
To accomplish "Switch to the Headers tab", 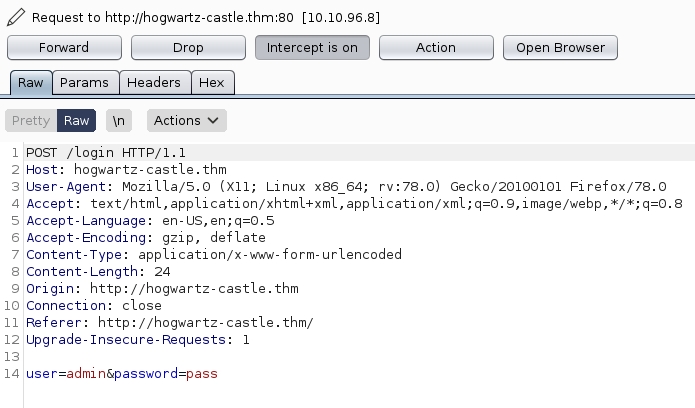I will pos(154,83).
